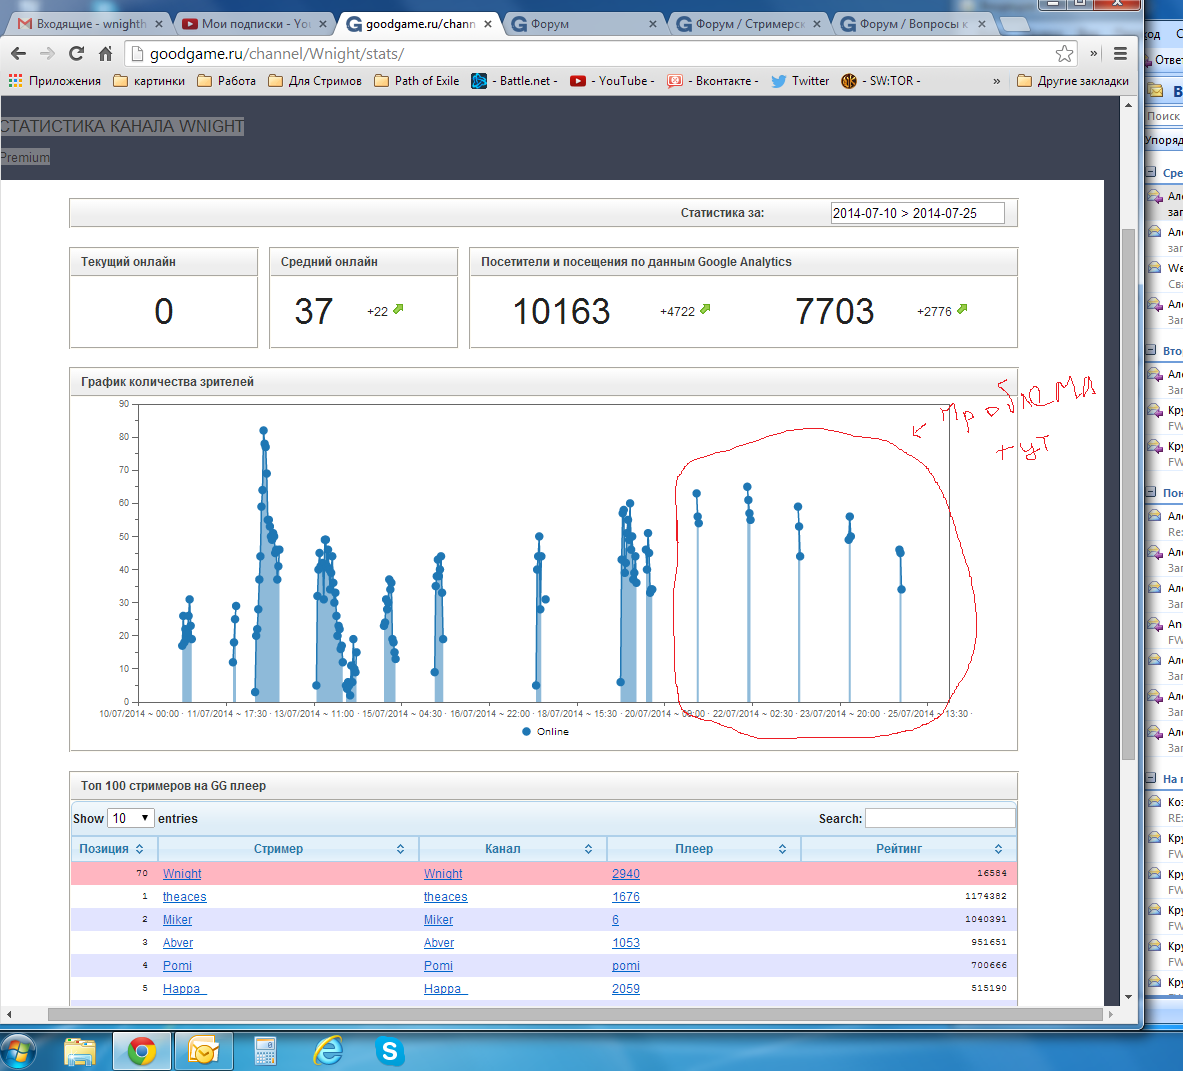Go to browser home page icon
Screen dimensions: 1183x1071
105,54
